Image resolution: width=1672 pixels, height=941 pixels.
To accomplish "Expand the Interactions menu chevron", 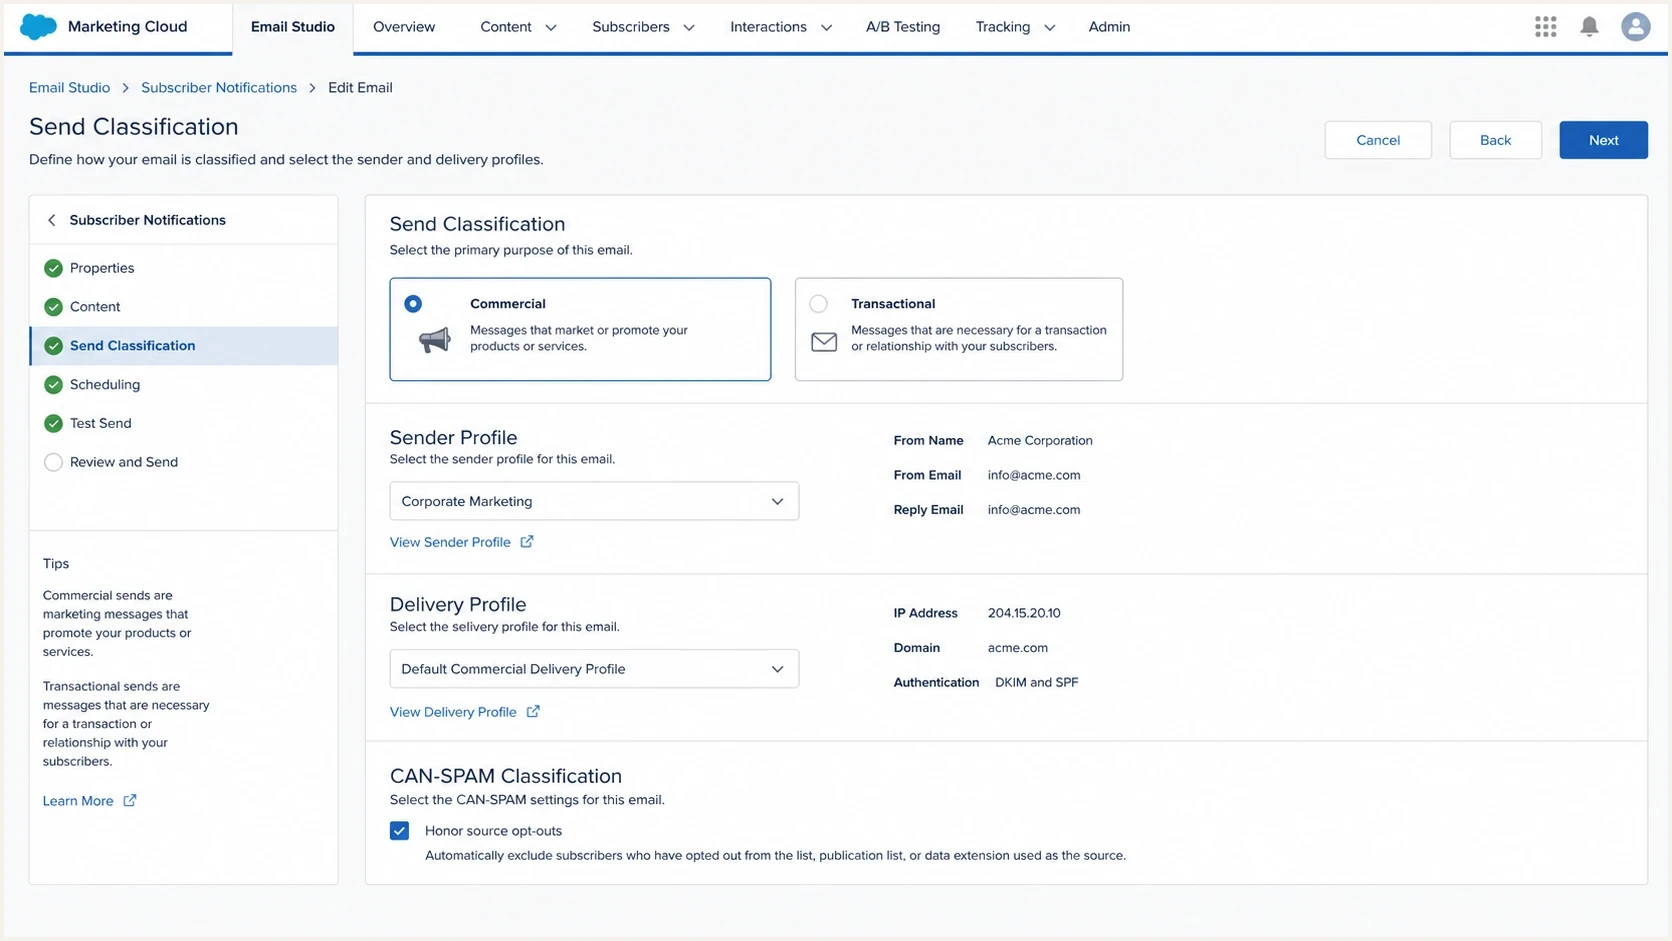I will tap(826, 28).
